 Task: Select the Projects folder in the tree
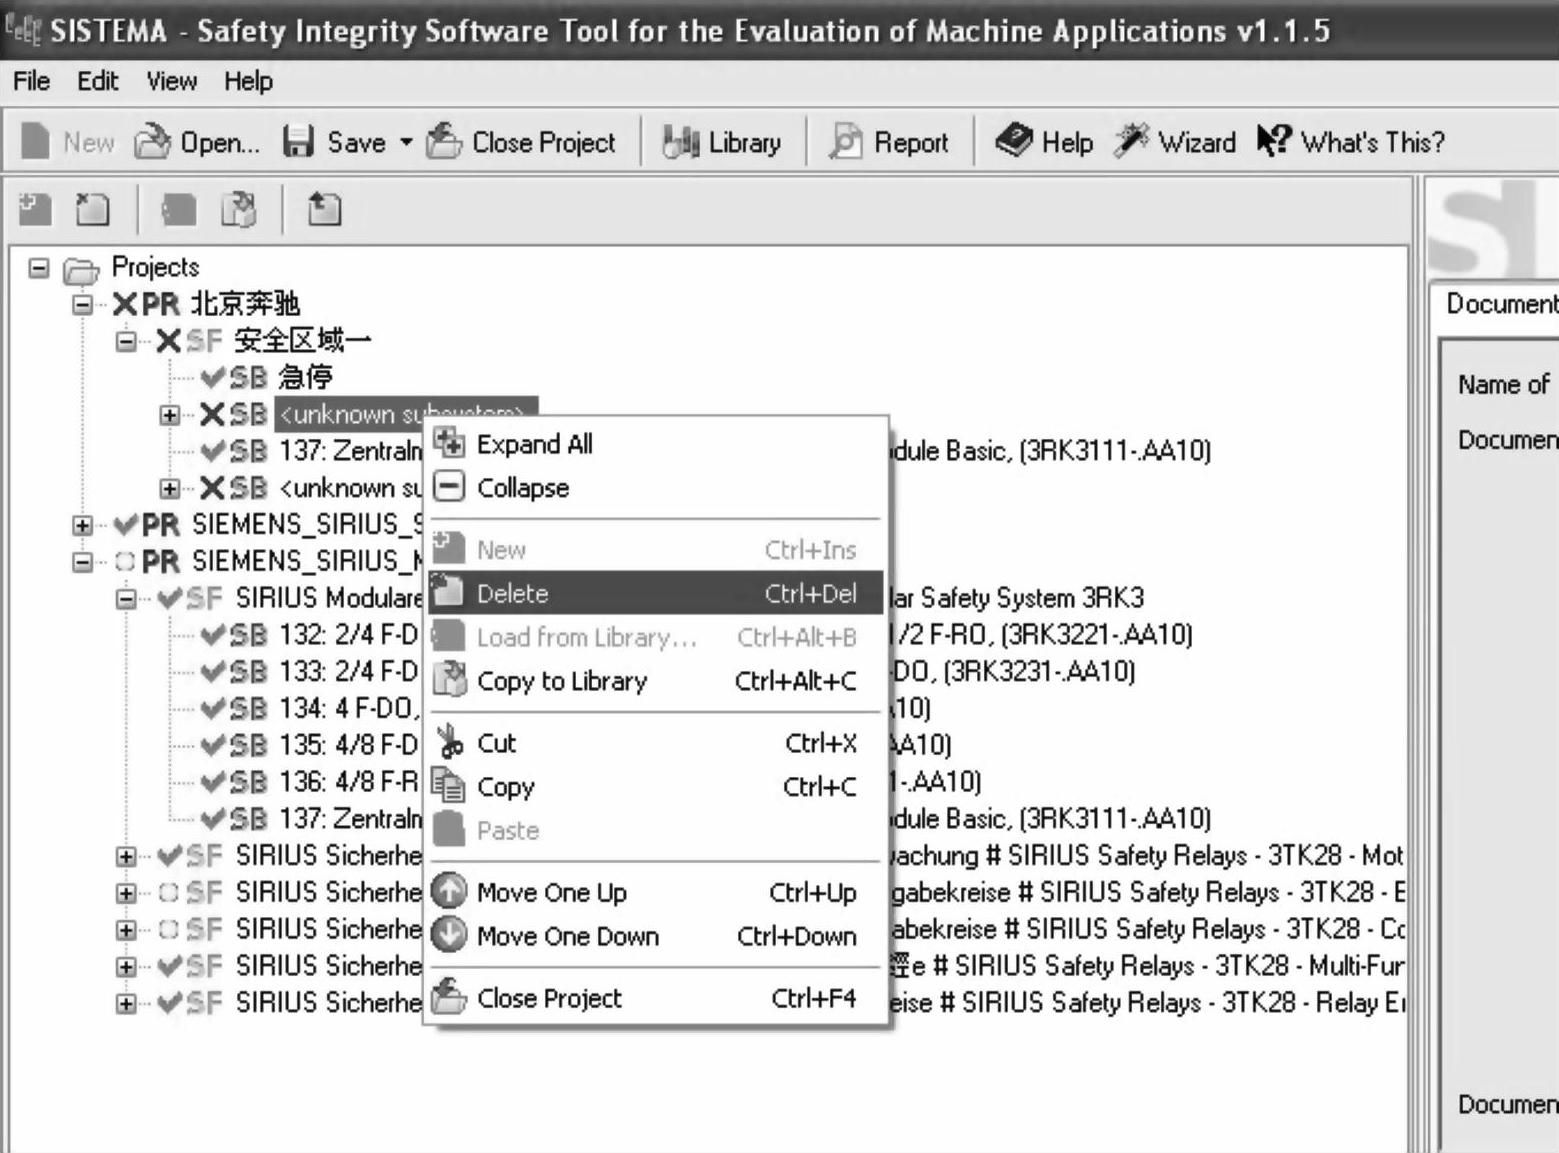point(155,267)
